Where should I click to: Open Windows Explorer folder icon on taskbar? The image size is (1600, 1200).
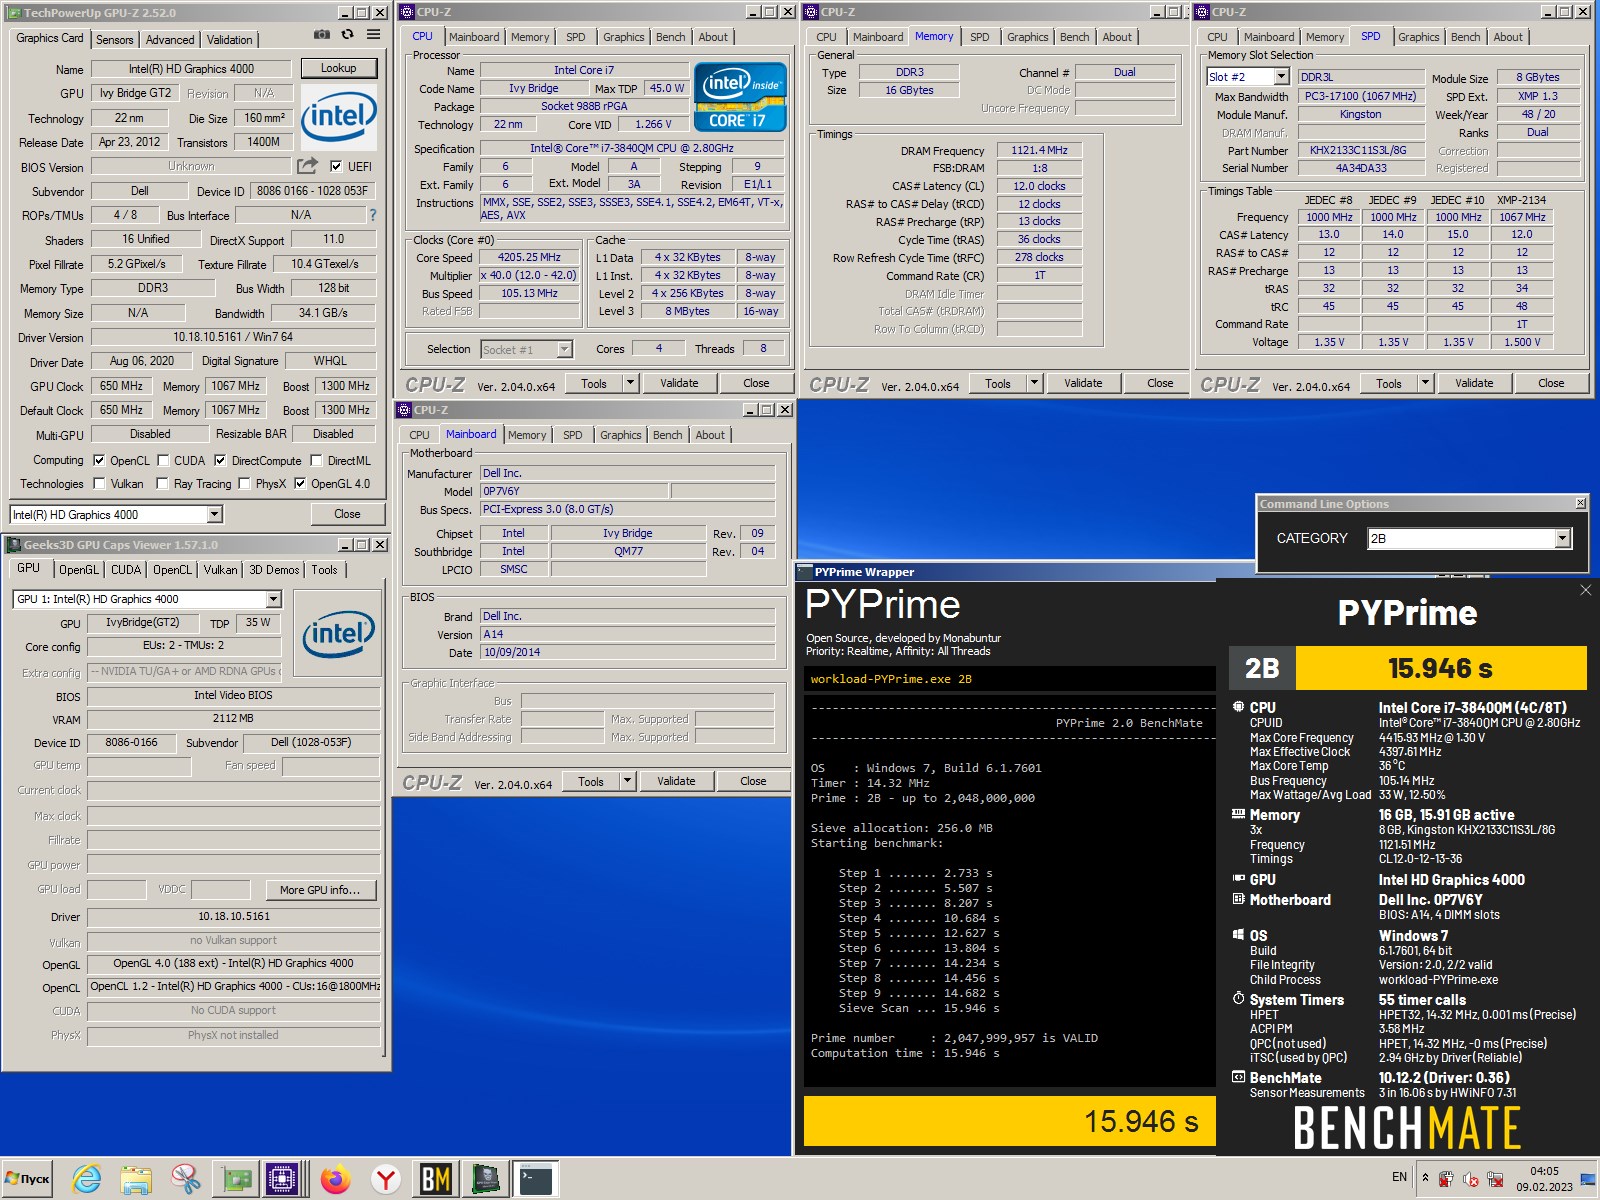click(136, 1180)
